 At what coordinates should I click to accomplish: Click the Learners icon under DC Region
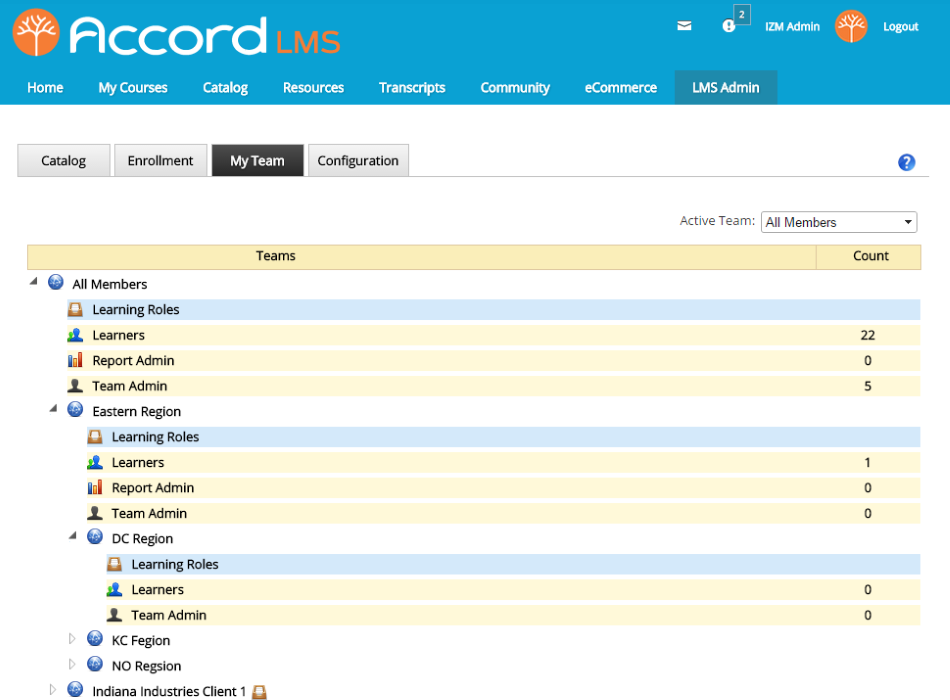point(115,590)
